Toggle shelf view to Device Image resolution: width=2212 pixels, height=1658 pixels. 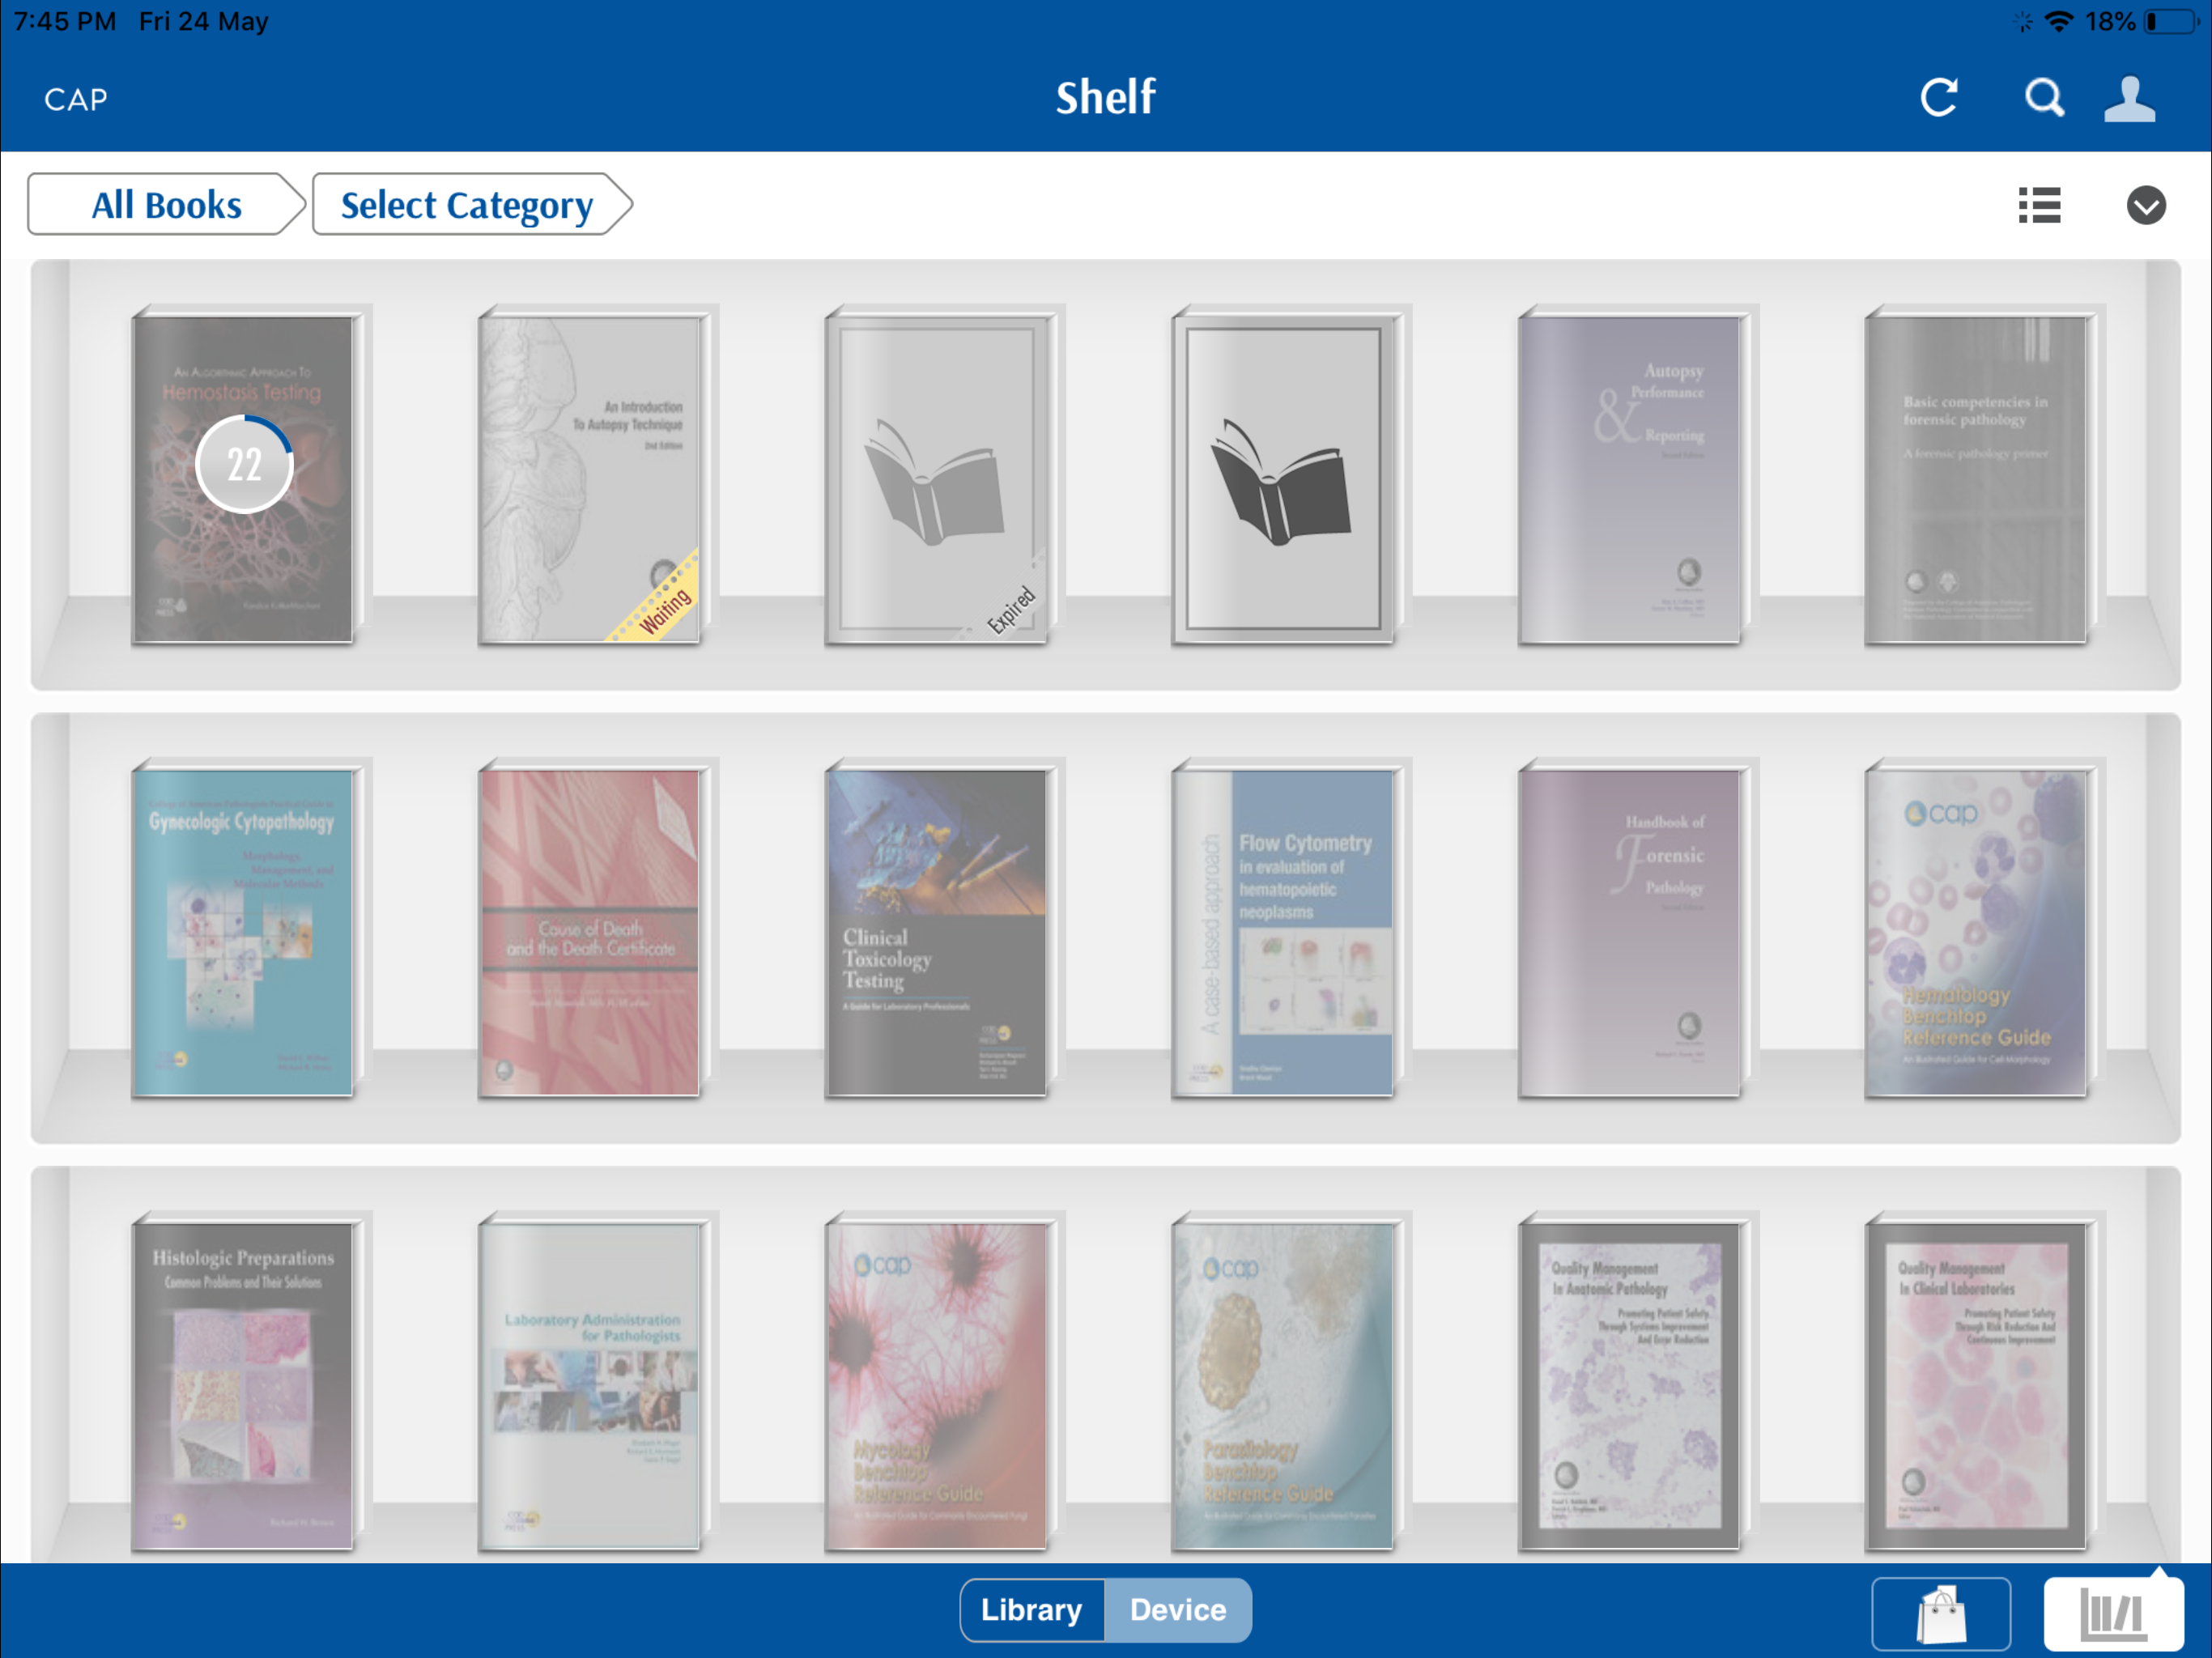1178,1610
